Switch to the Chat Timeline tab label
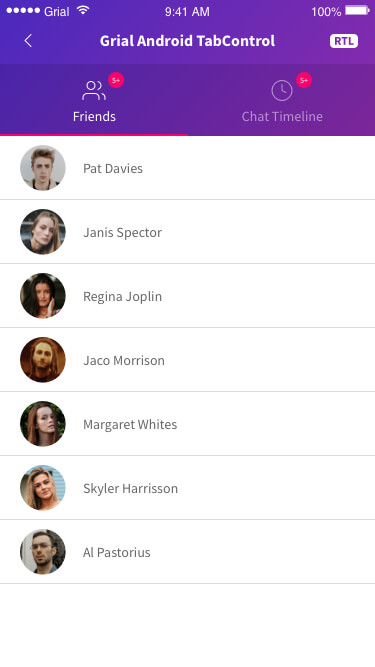The width and height of the screenshot is (375, 667). click(282, 117)
